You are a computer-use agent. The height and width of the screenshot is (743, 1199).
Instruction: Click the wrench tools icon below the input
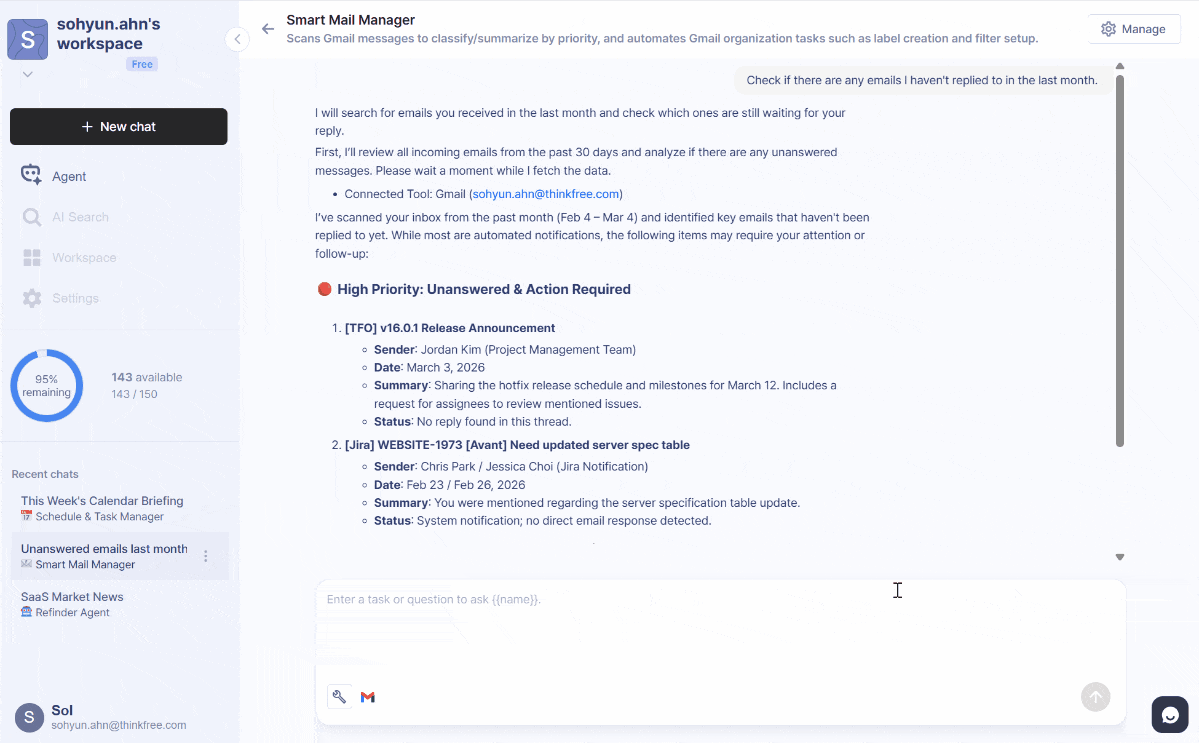pos(339,696)
